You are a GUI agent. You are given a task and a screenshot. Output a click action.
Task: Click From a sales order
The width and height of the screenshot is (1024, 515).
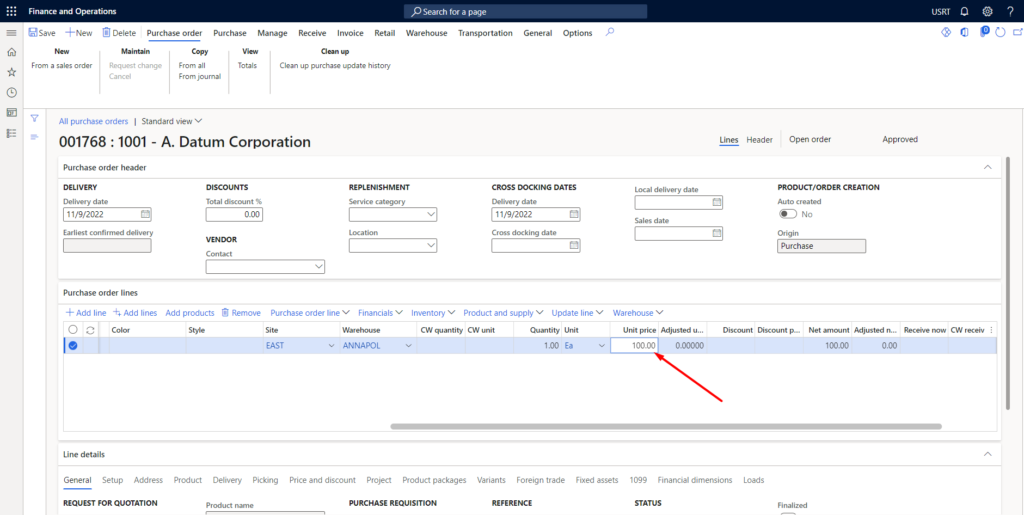point(62,65)
